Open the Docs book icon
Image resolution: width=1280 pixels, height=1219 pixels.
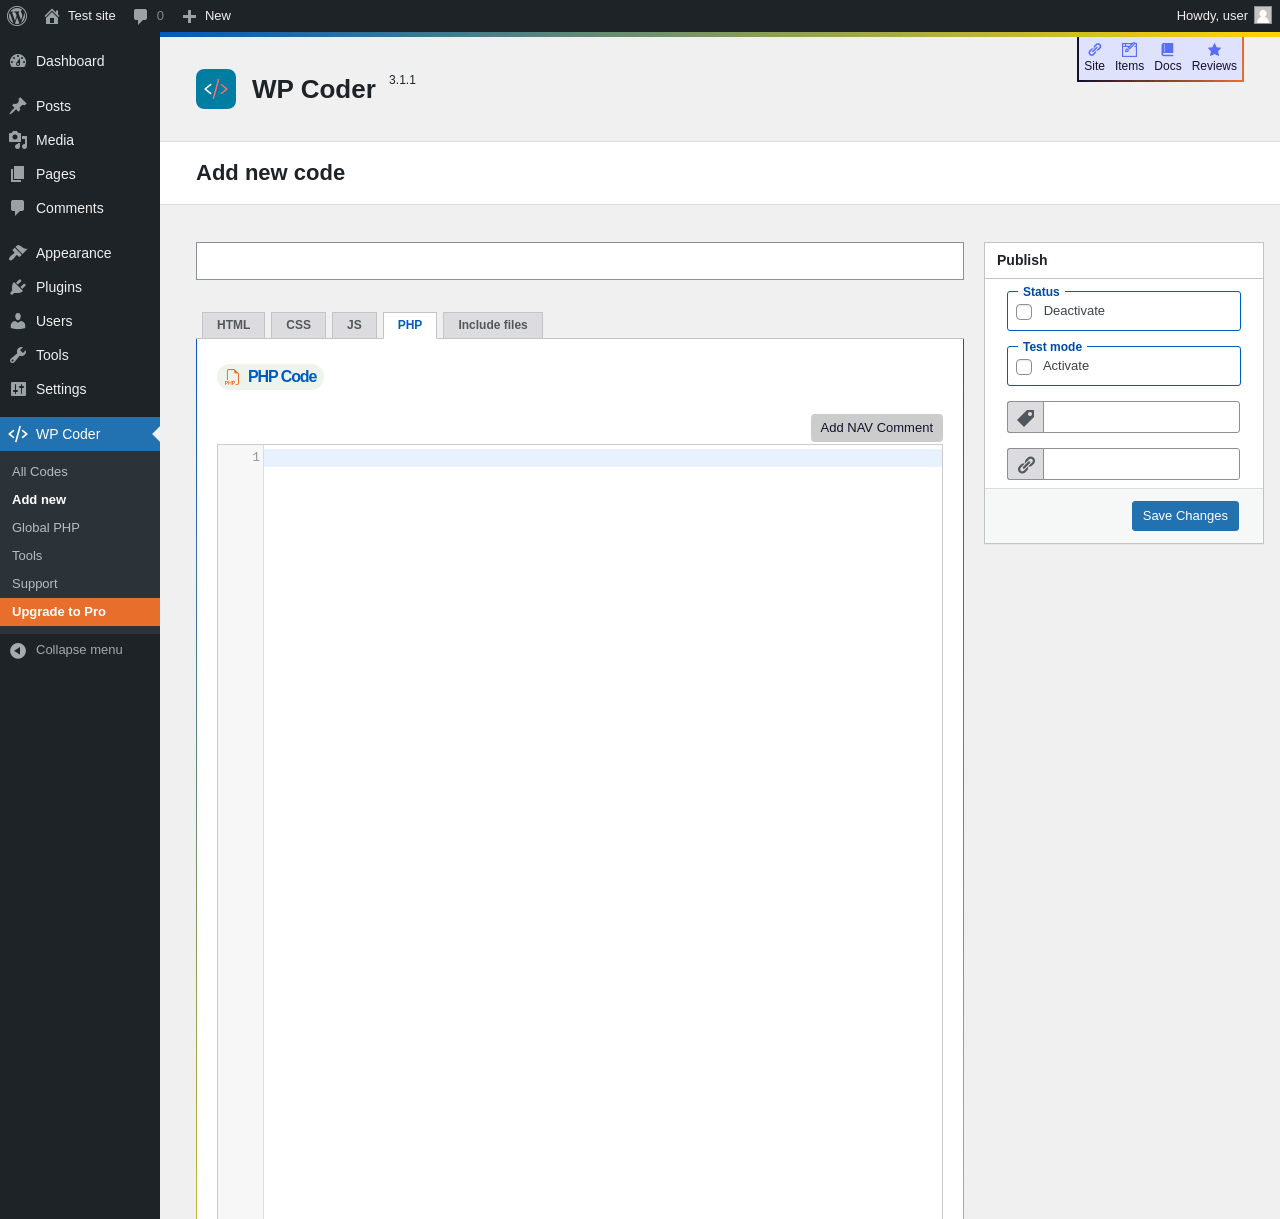point(1167,49)
